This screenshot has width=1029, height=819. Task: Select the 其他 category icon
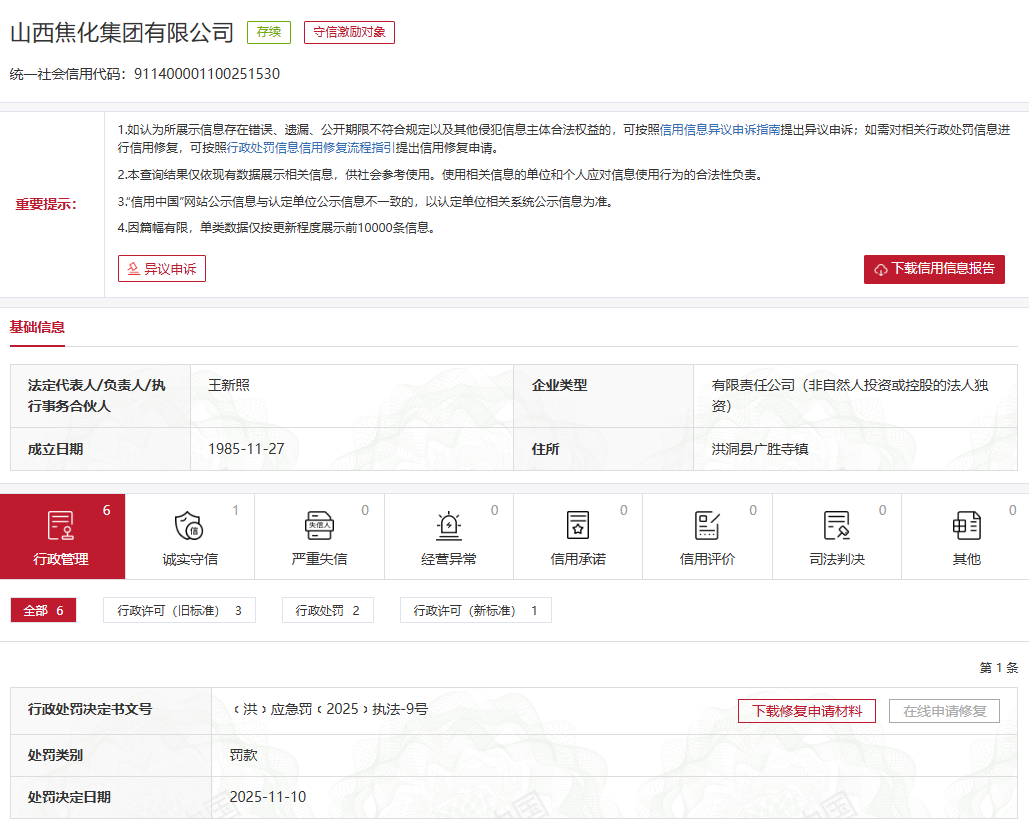coord(966,526)
